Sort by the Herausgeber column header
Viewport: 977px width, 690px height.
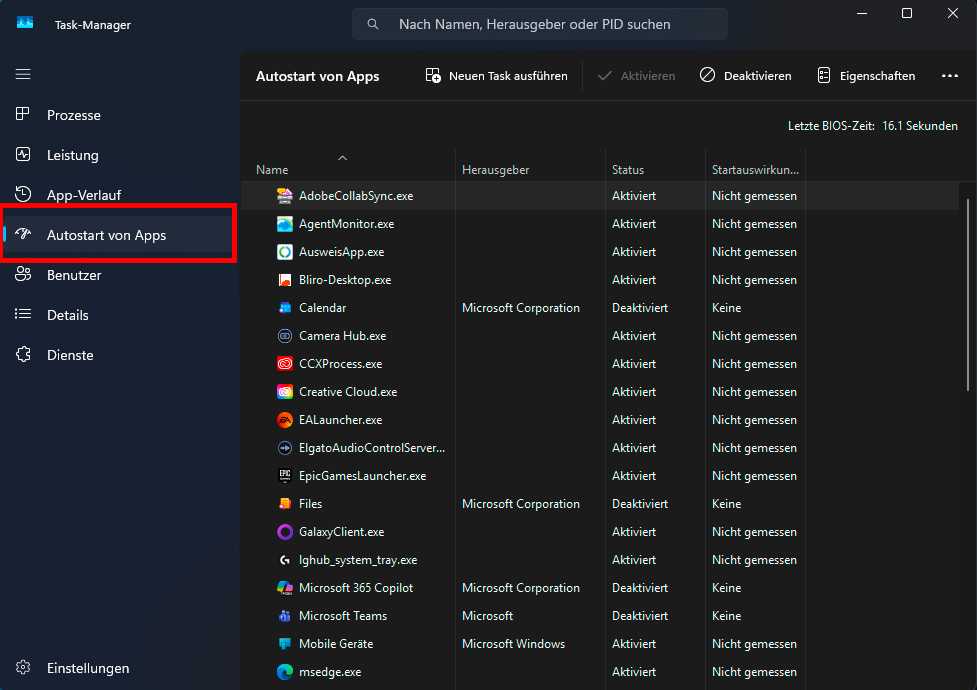495,170
